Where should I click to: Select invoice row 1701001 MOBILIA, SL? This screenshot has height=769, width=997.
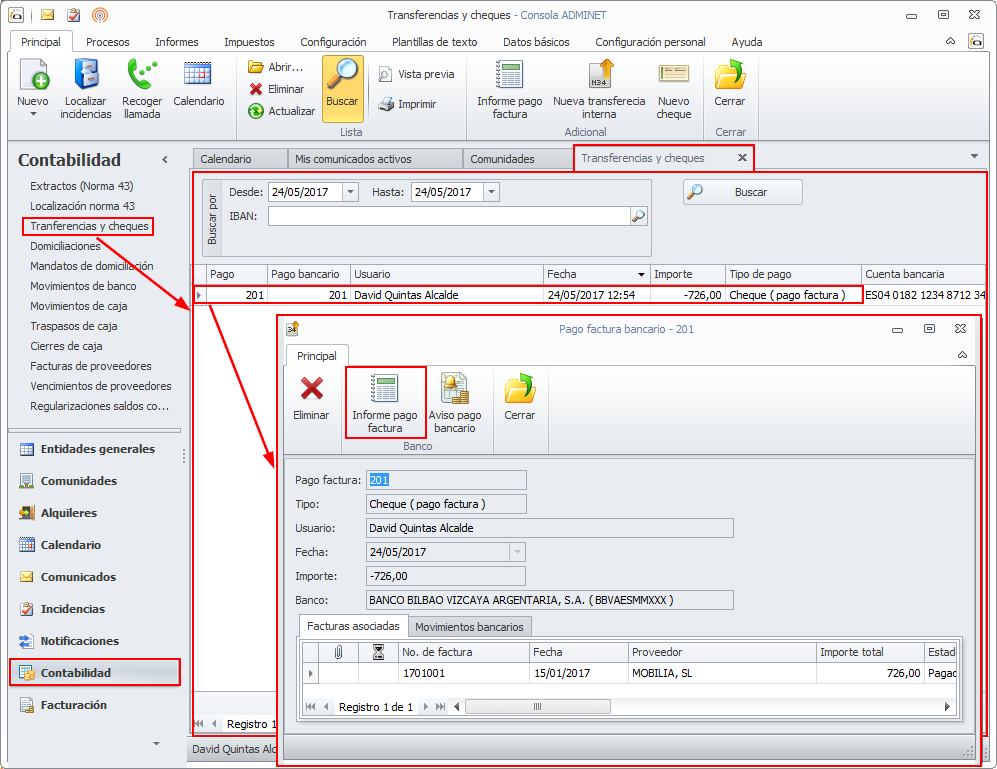[629, 673]
